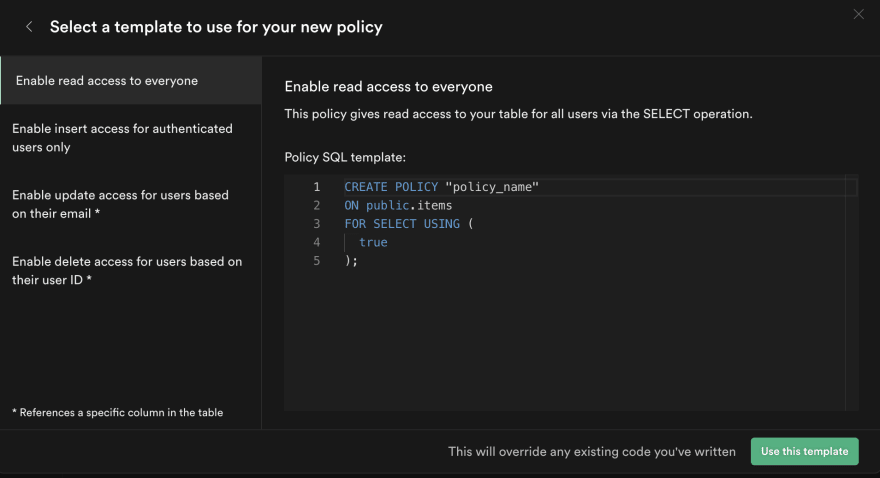Click the editor's vertical scrollbar strip
This screenshot has height=478, width=880.
coord(851,292)
